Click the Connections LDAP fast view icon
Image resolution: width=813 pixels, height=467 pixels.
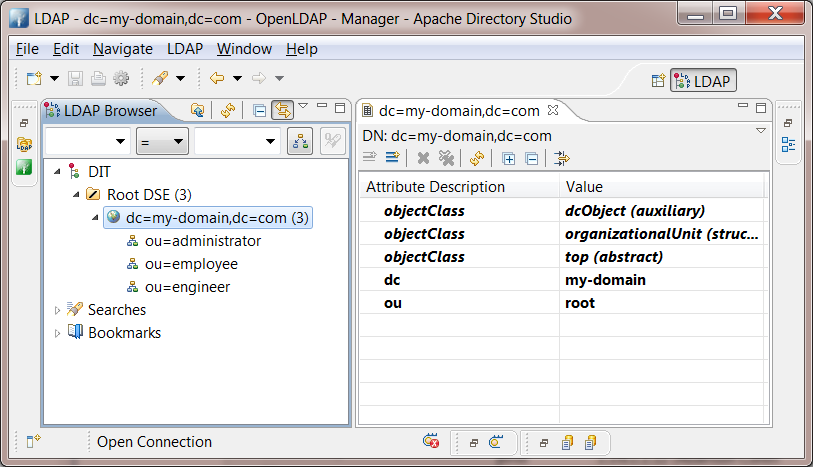[24, 144]
